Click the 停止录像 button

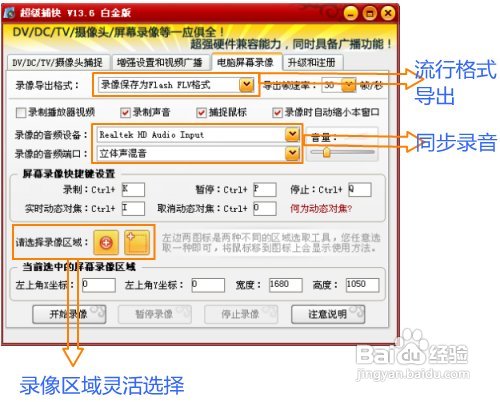click(x=241, y=314)
